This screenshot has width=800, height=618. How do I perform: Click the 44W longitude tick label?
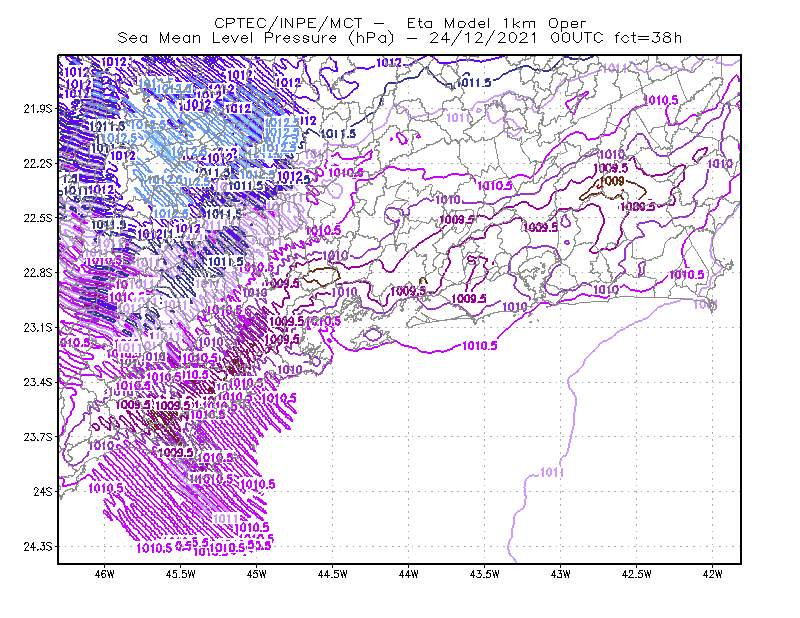tap(408, 574)
